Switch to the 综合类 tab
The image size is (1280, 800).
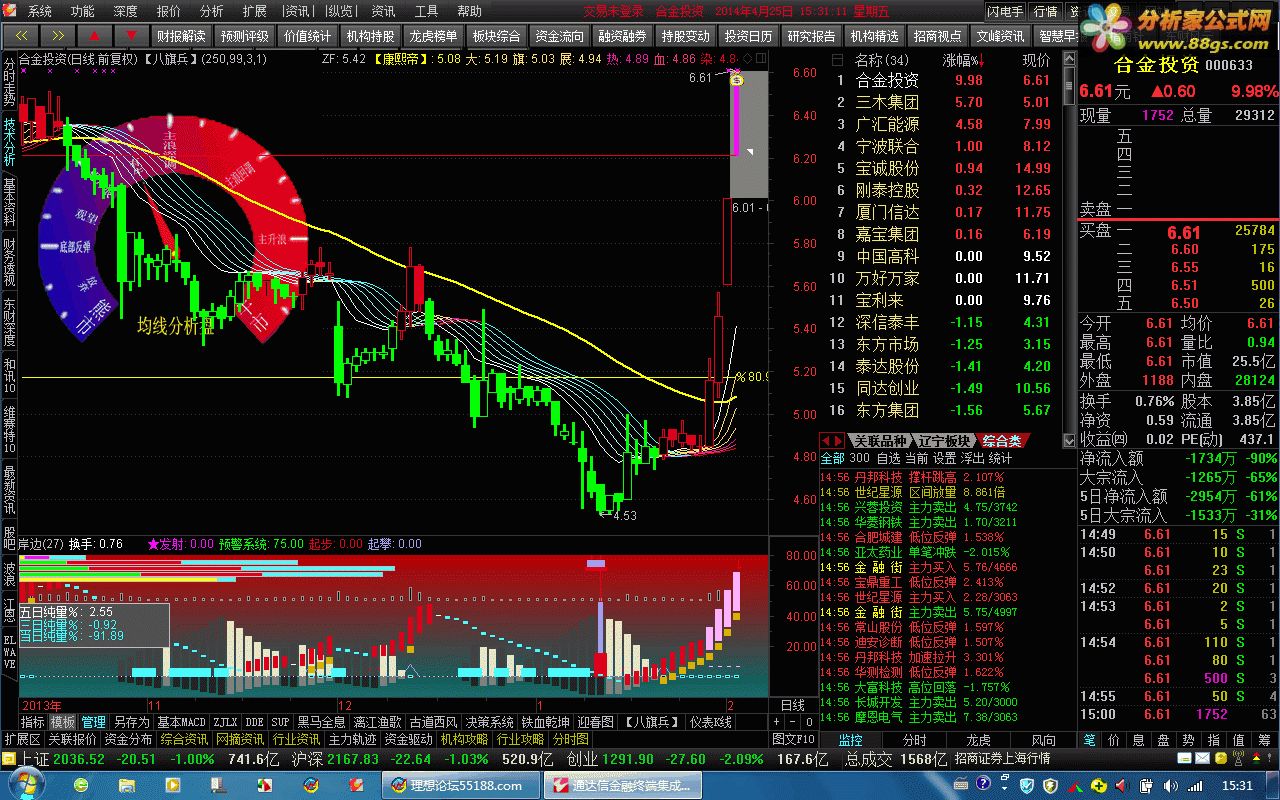click(1002, 441)
